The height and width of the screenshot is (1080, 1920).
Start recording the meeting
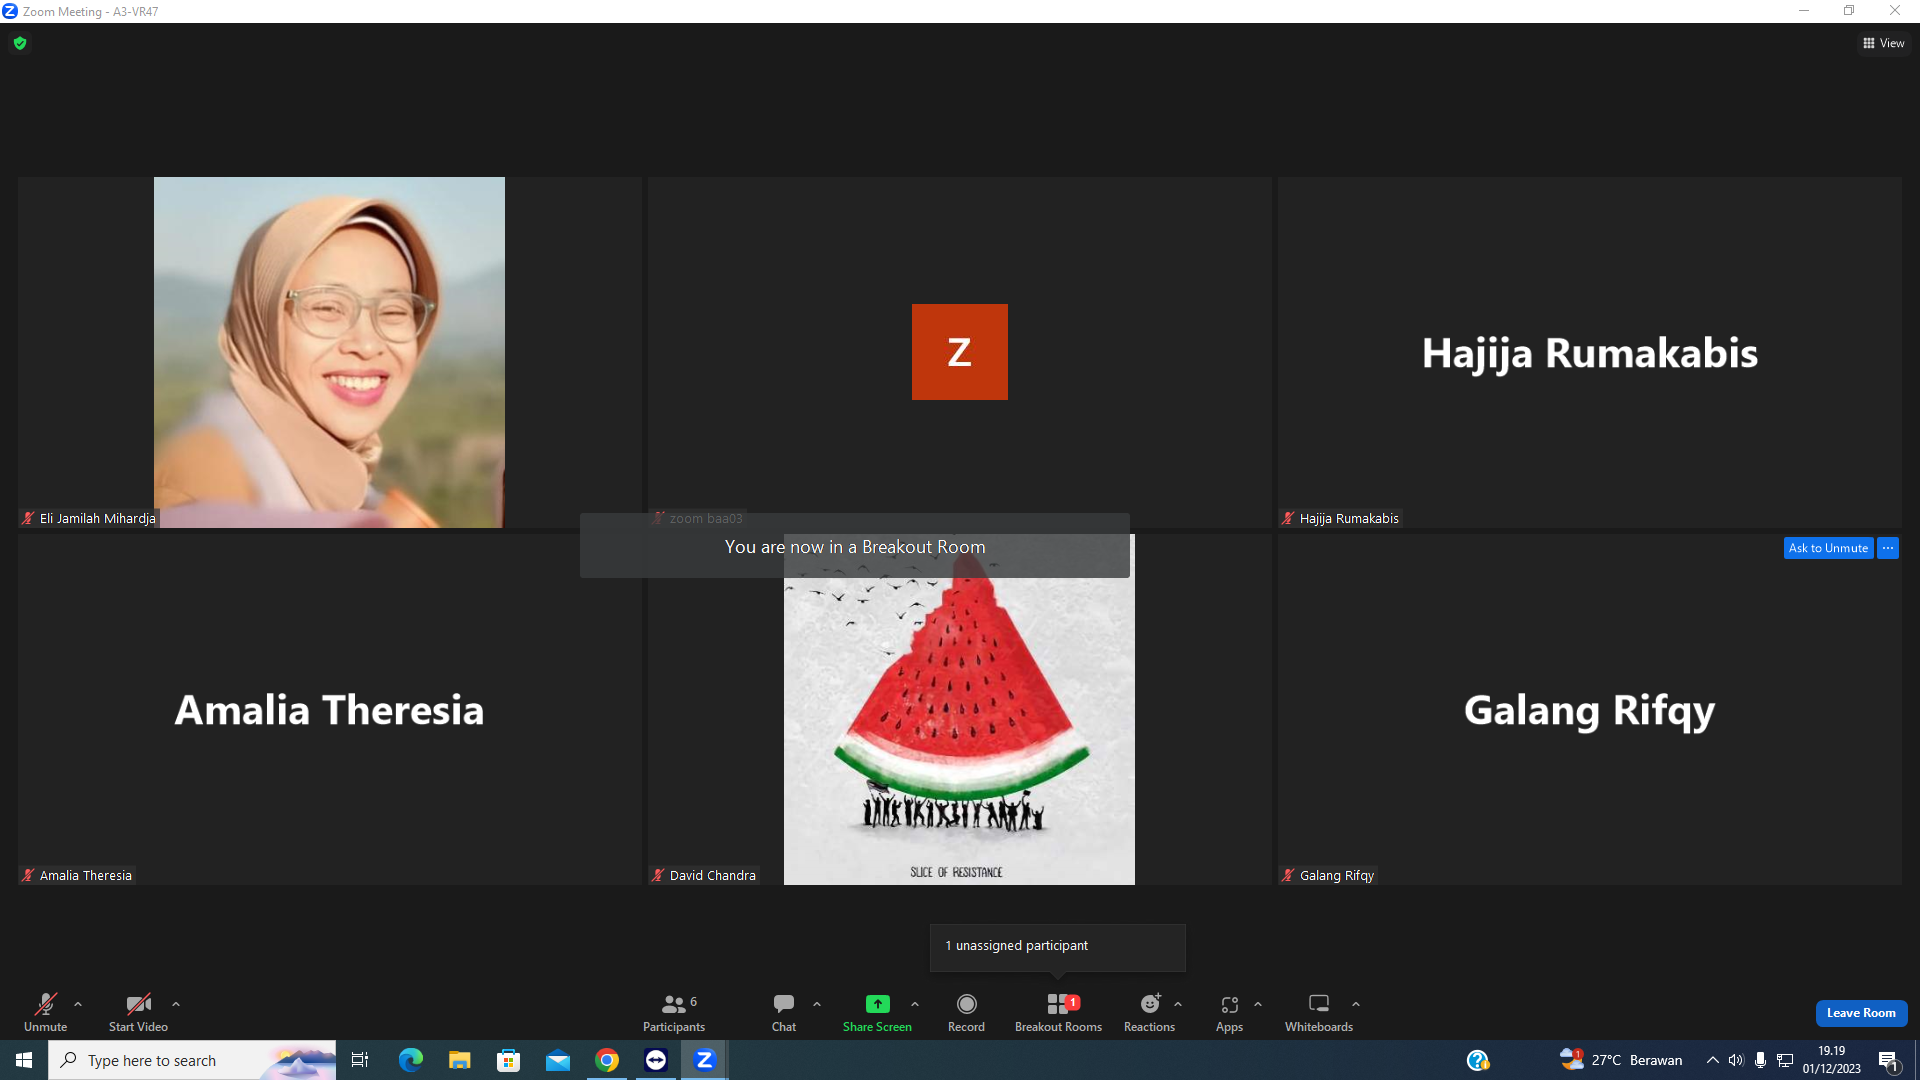[x=966, y=1011]
